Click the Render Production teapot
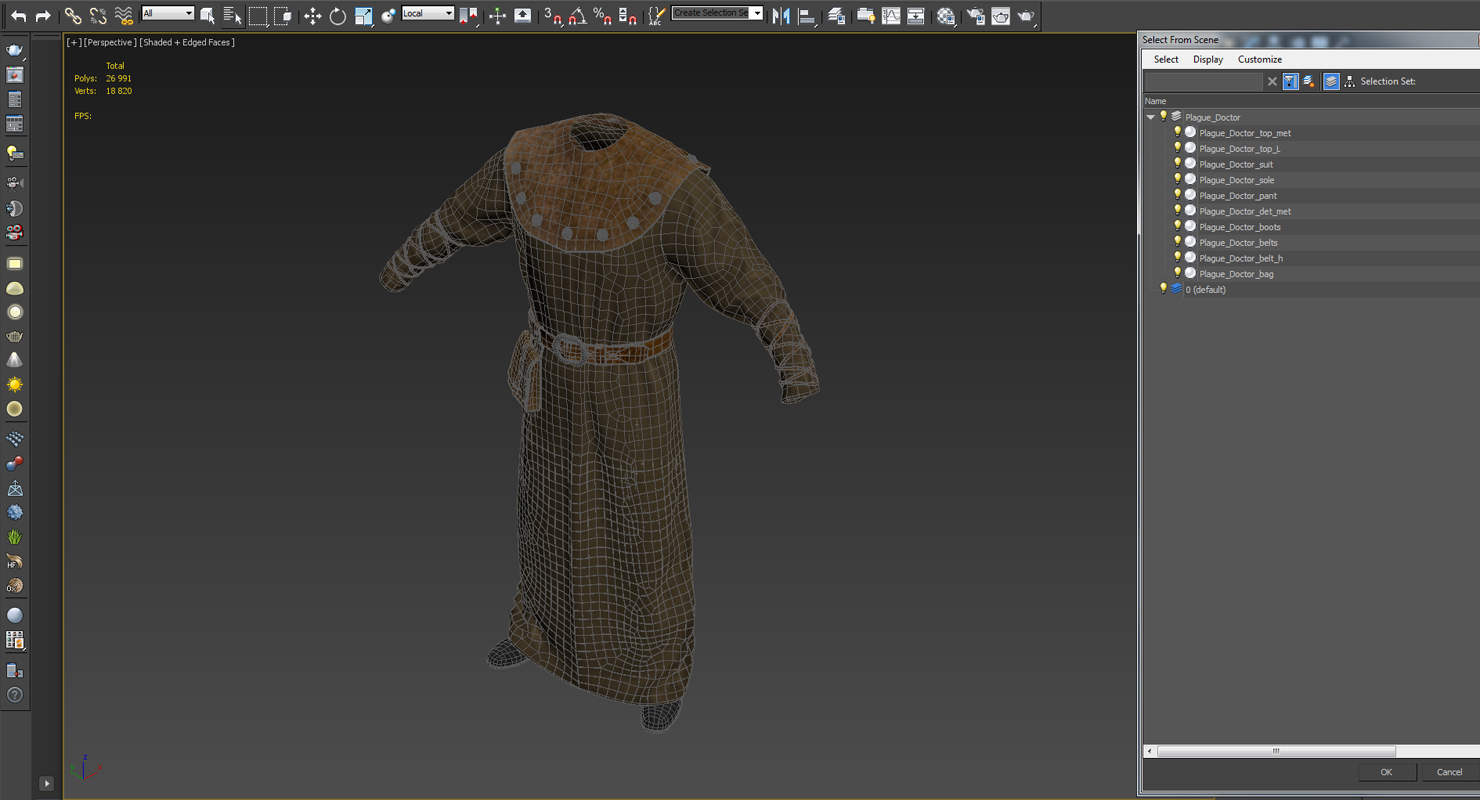 (x=1026, y=16)
